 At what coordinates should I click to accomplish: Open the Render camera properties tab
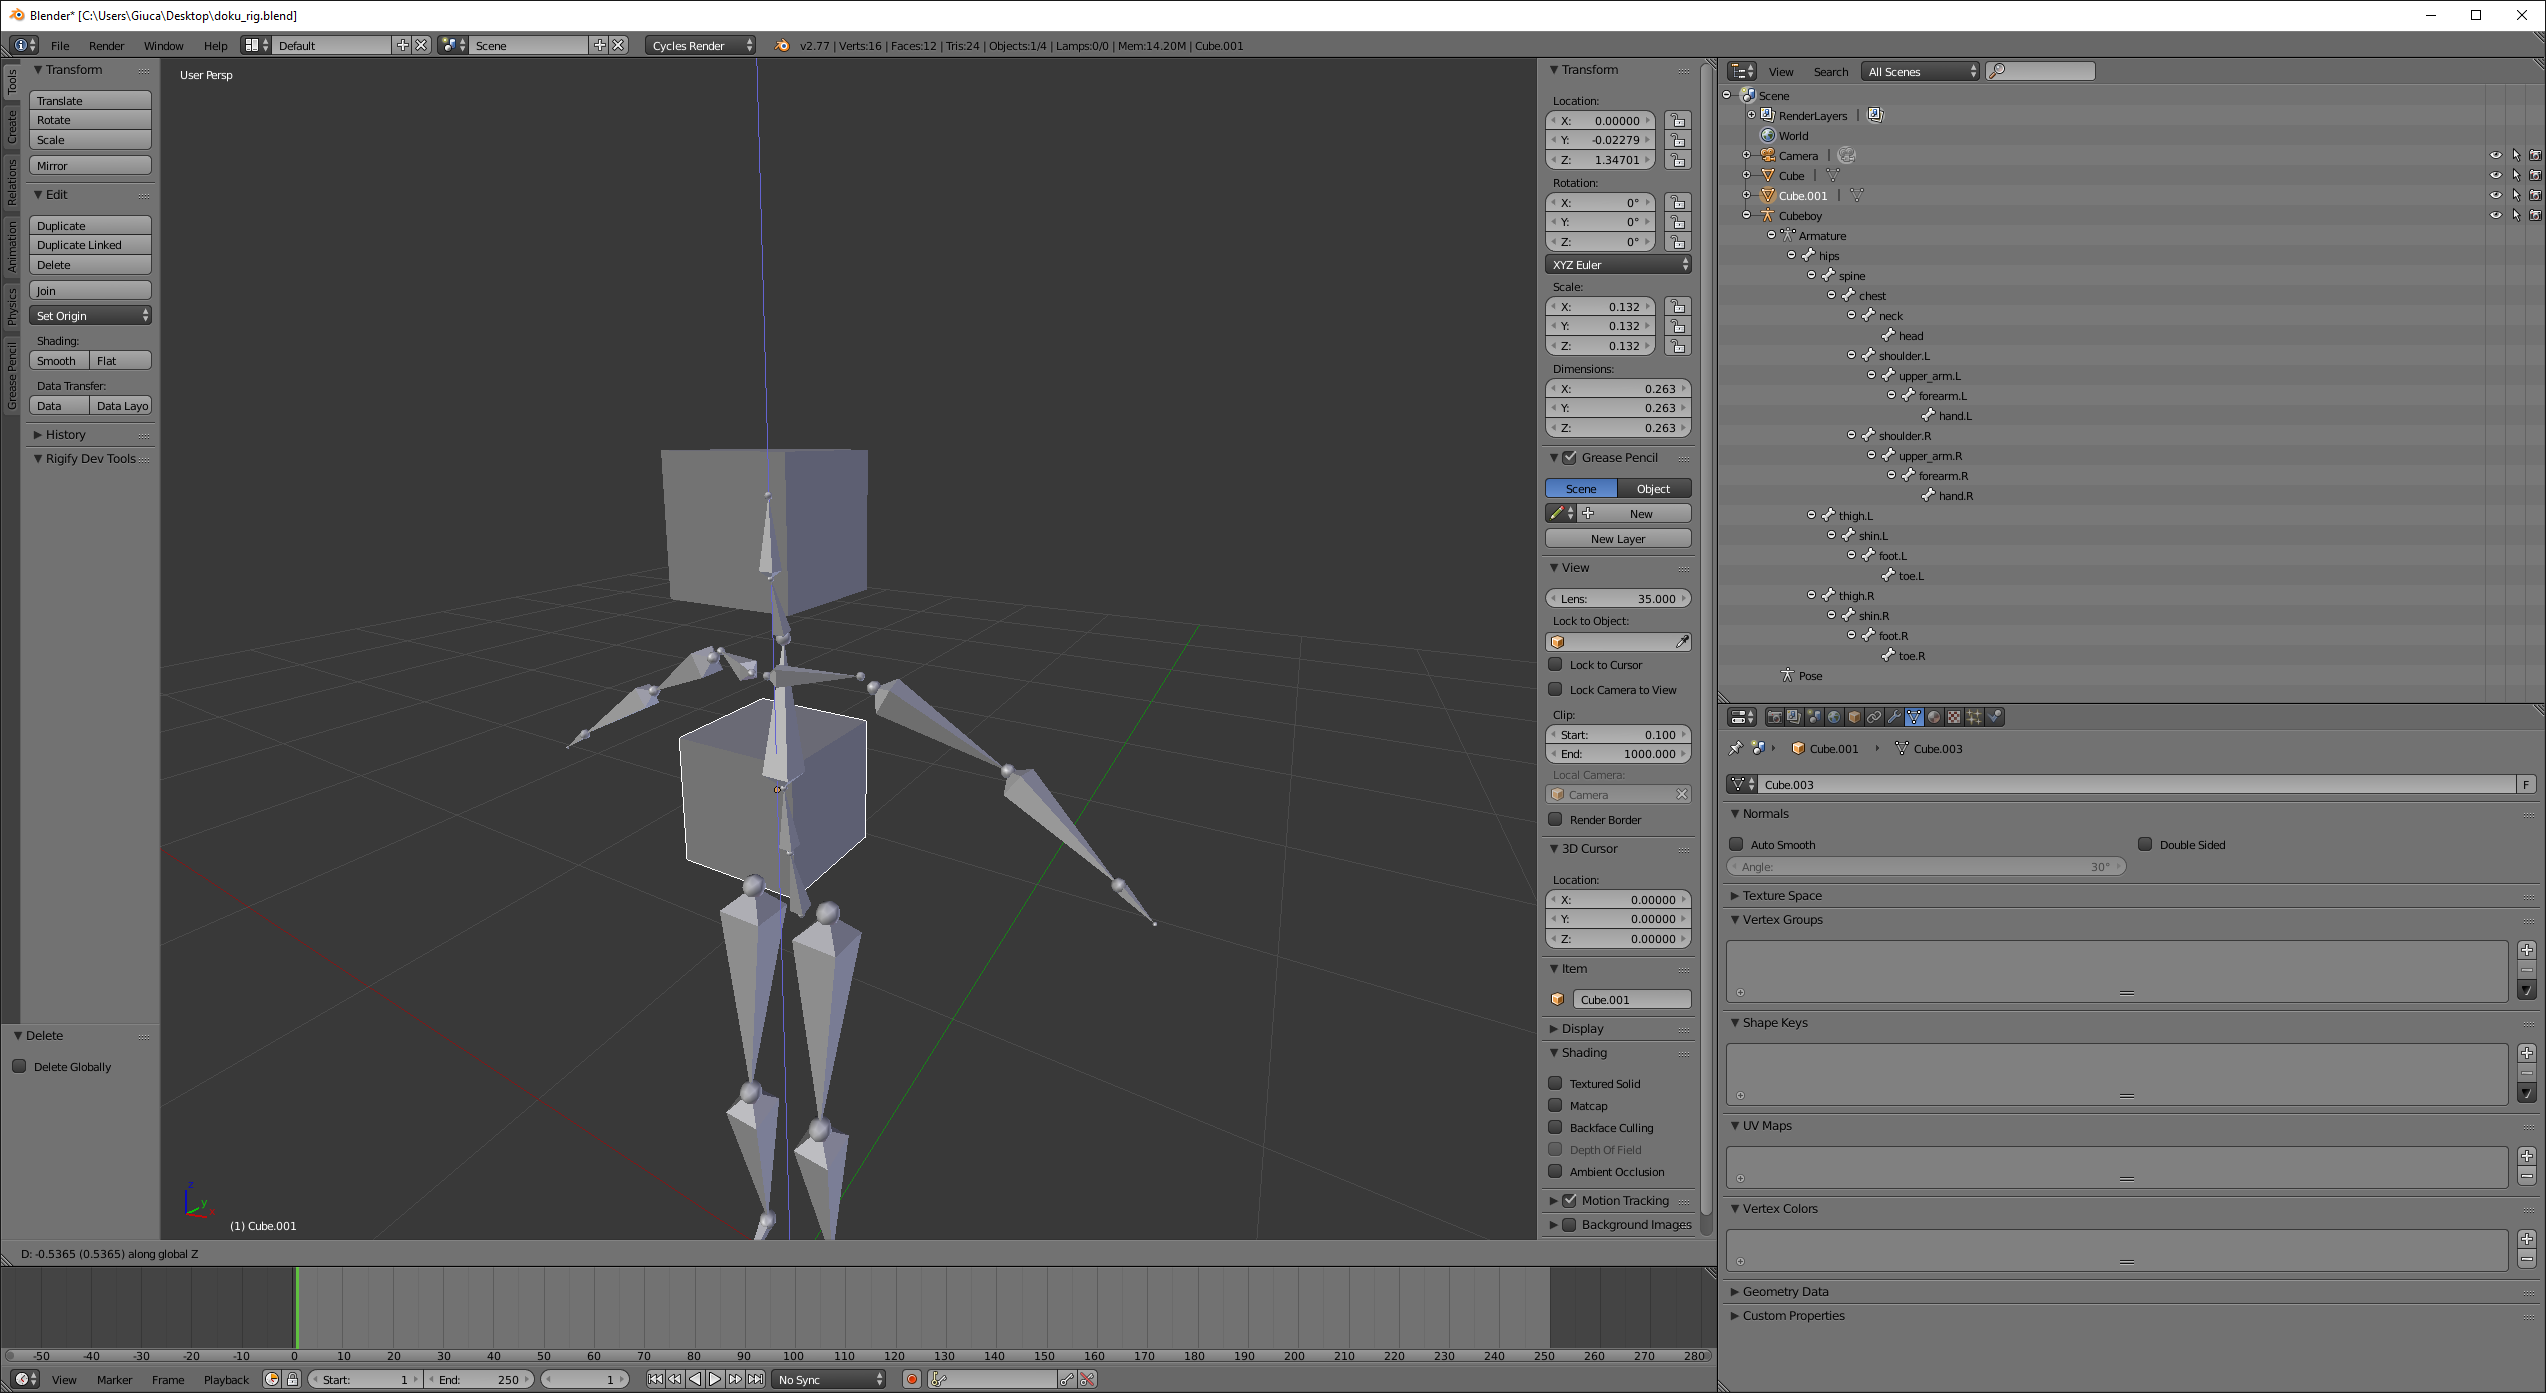point(1775,717)
